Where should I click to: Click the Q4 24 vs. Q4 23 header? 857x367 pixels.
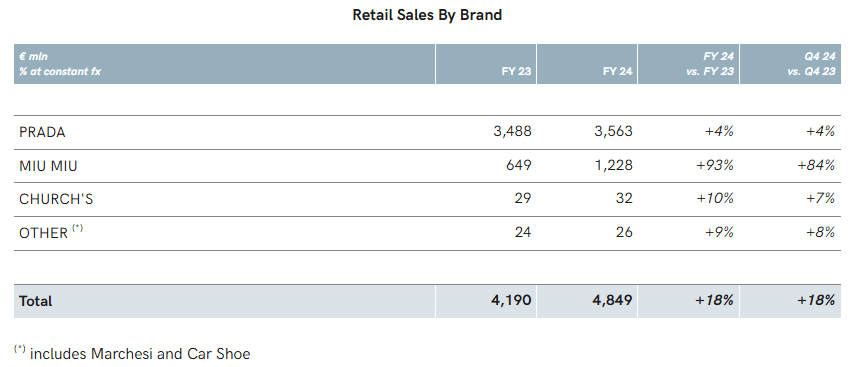point(812,63)
